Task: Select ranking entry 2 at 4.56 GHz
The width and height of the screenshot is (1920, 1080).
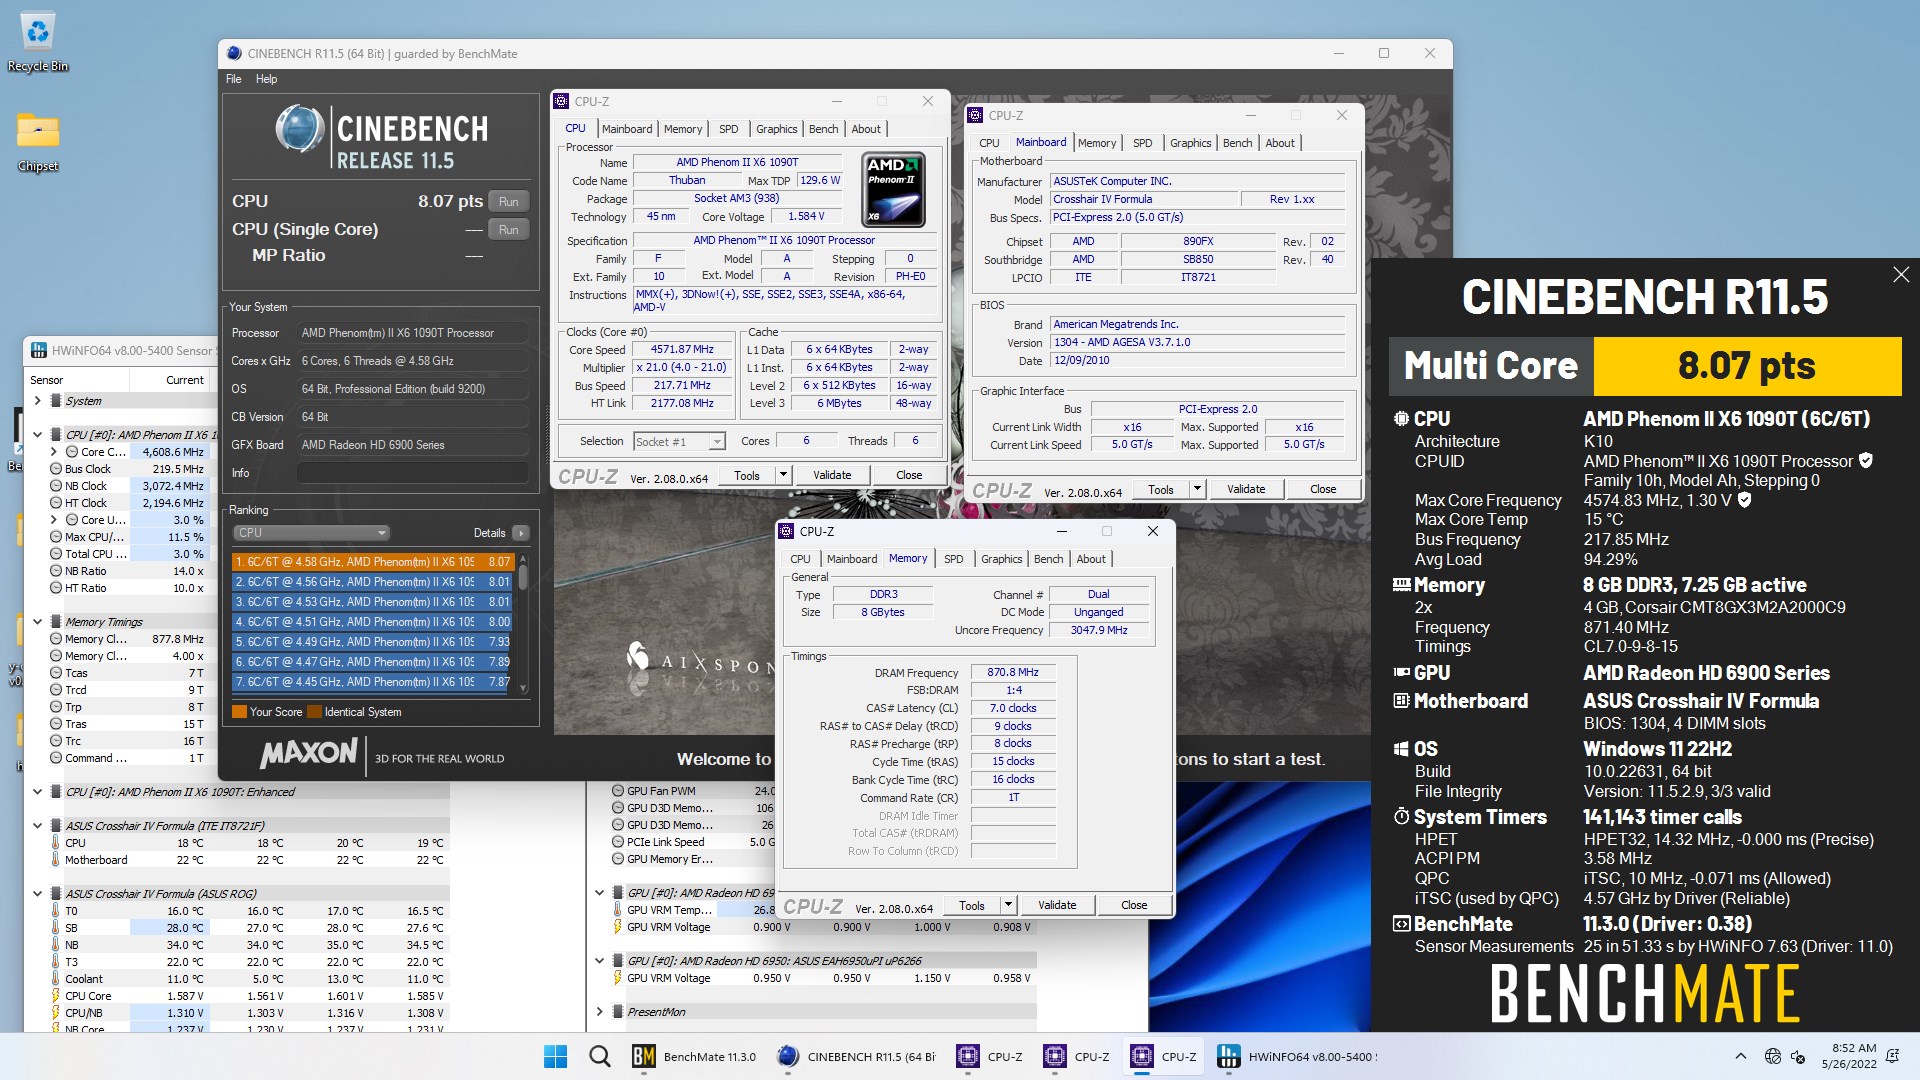Action: (372, 582)
